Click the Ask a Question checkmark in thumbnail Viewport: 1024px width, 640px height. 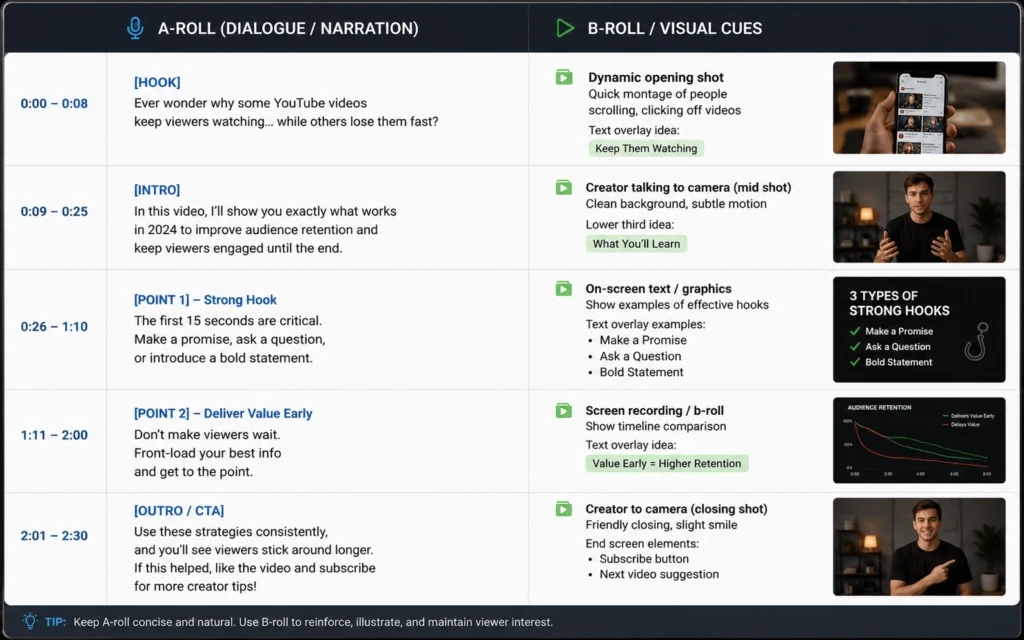855,347
